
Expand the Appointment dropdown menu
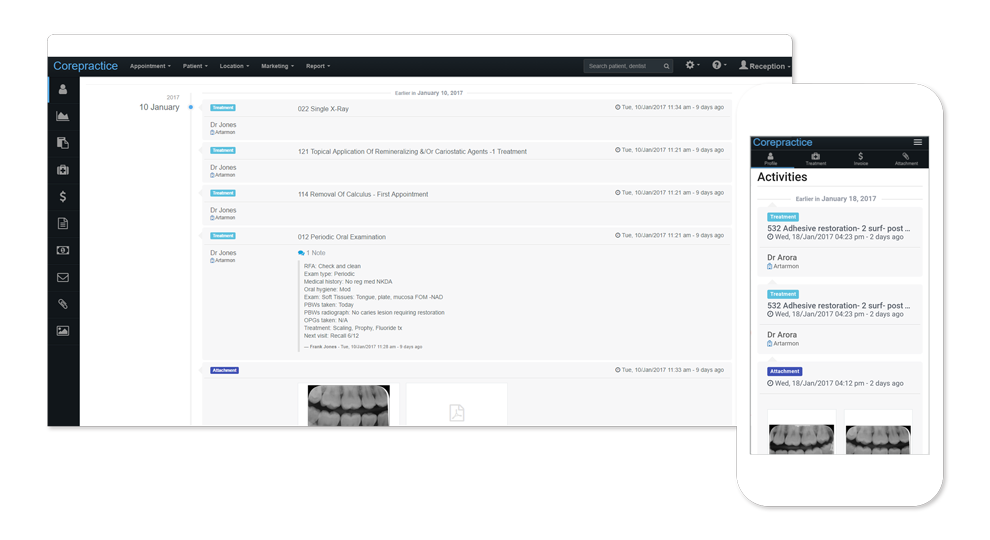tap(150, 66)
